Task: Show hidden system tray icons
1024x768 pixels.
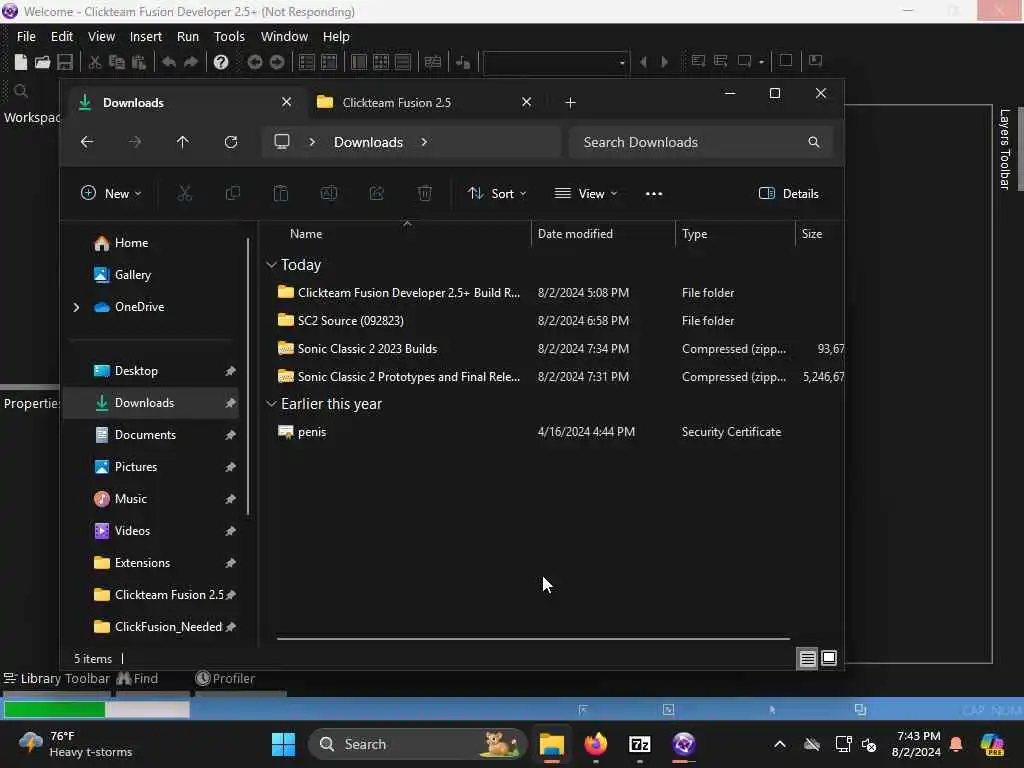Action: (x=780, y=744)
